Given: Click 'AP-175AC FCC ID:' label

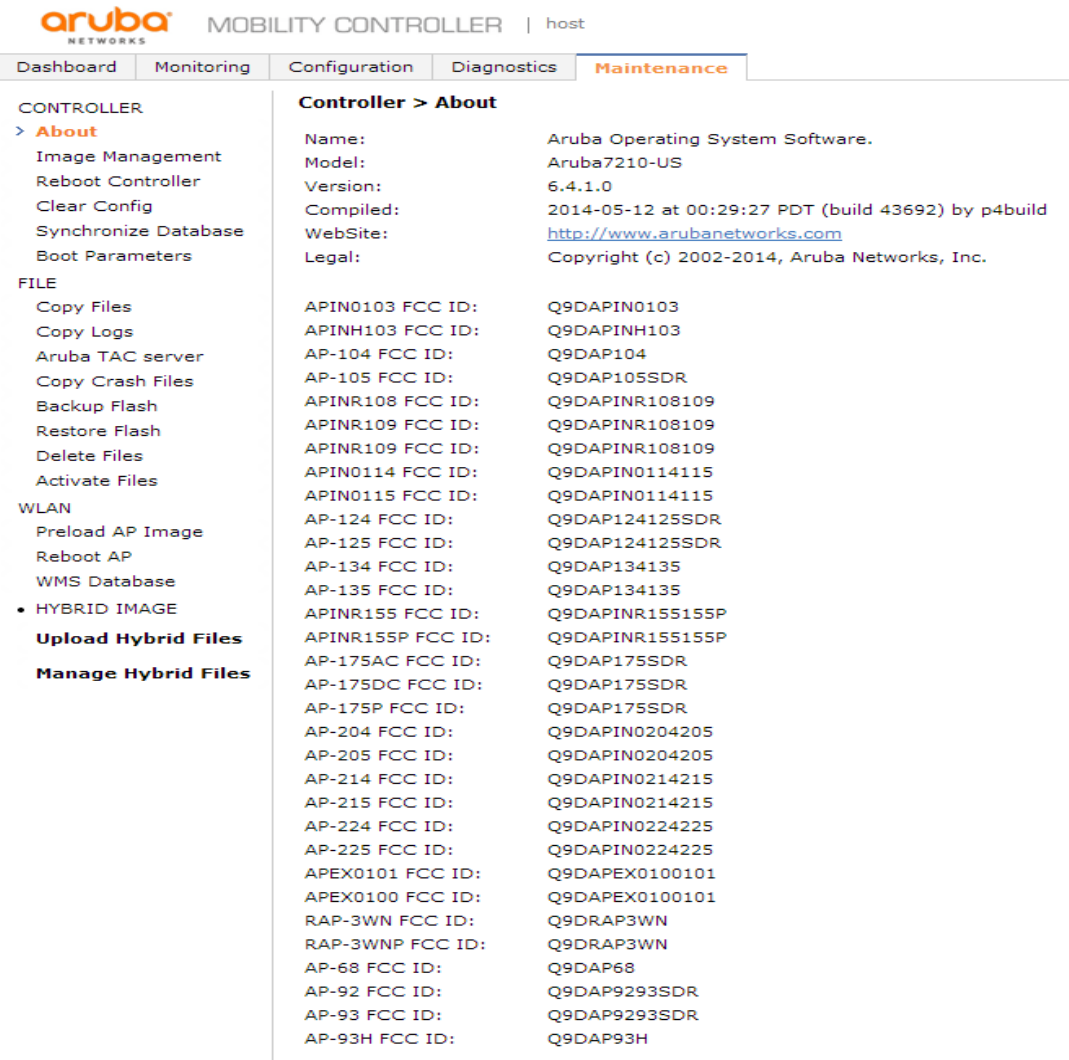Looking at the screenshot, I should [x=393, y=661].
